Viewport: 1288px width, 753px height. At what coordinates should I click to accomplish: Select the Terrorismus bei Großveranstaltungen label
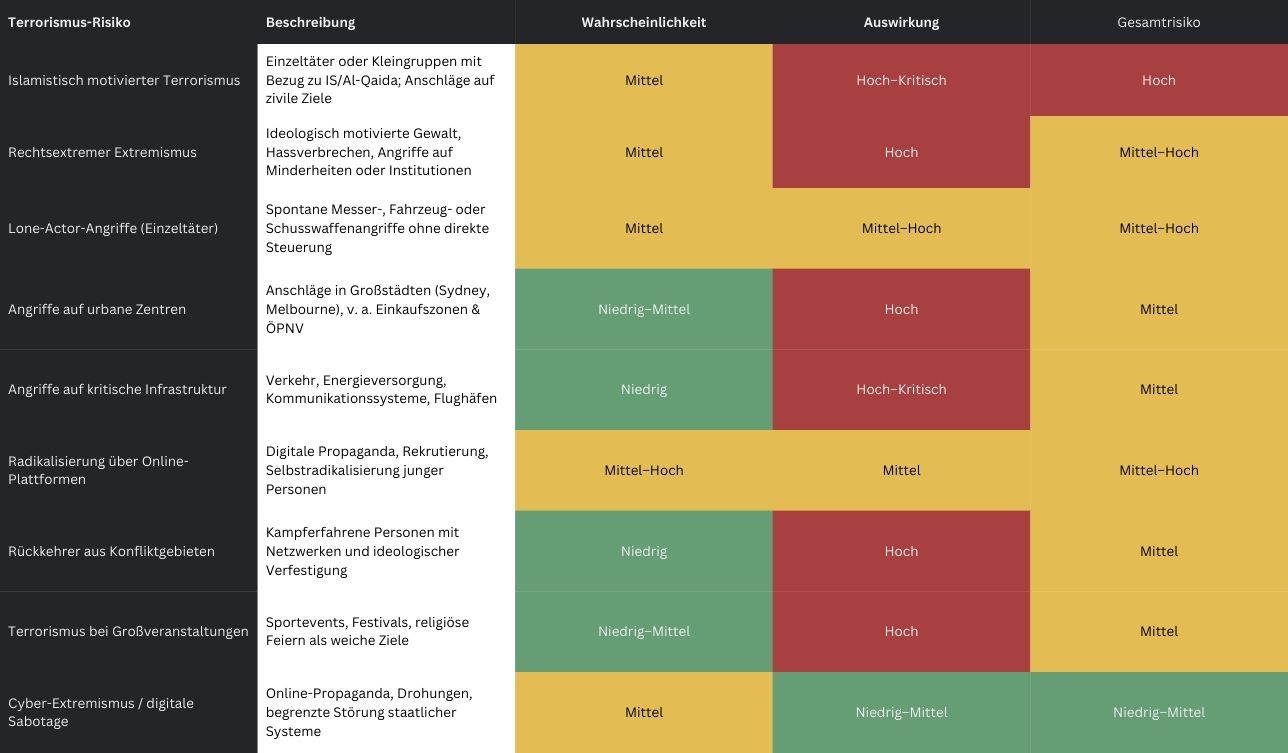click(128, 631)
